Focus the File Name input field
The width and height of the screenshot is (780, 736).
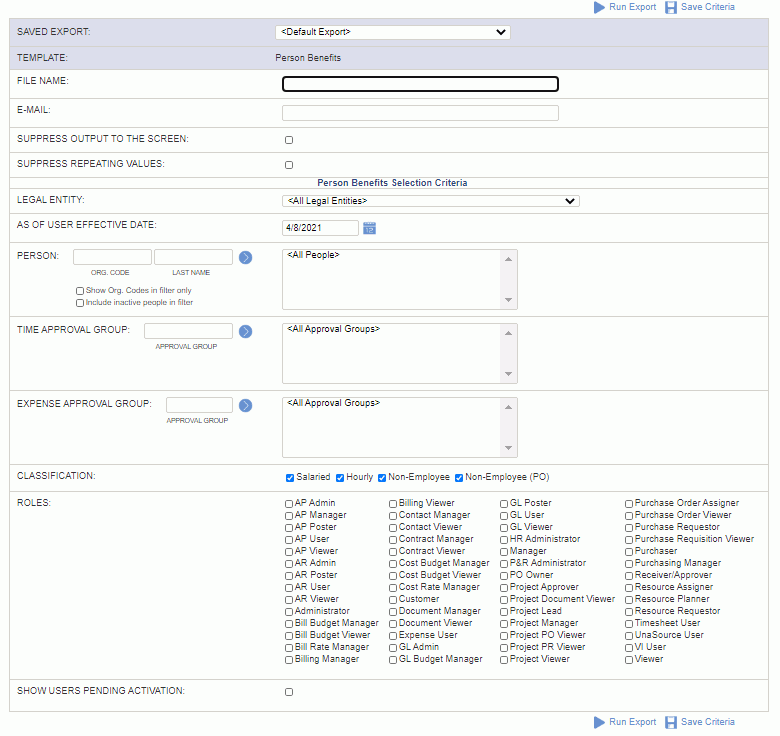click(420, 84)
